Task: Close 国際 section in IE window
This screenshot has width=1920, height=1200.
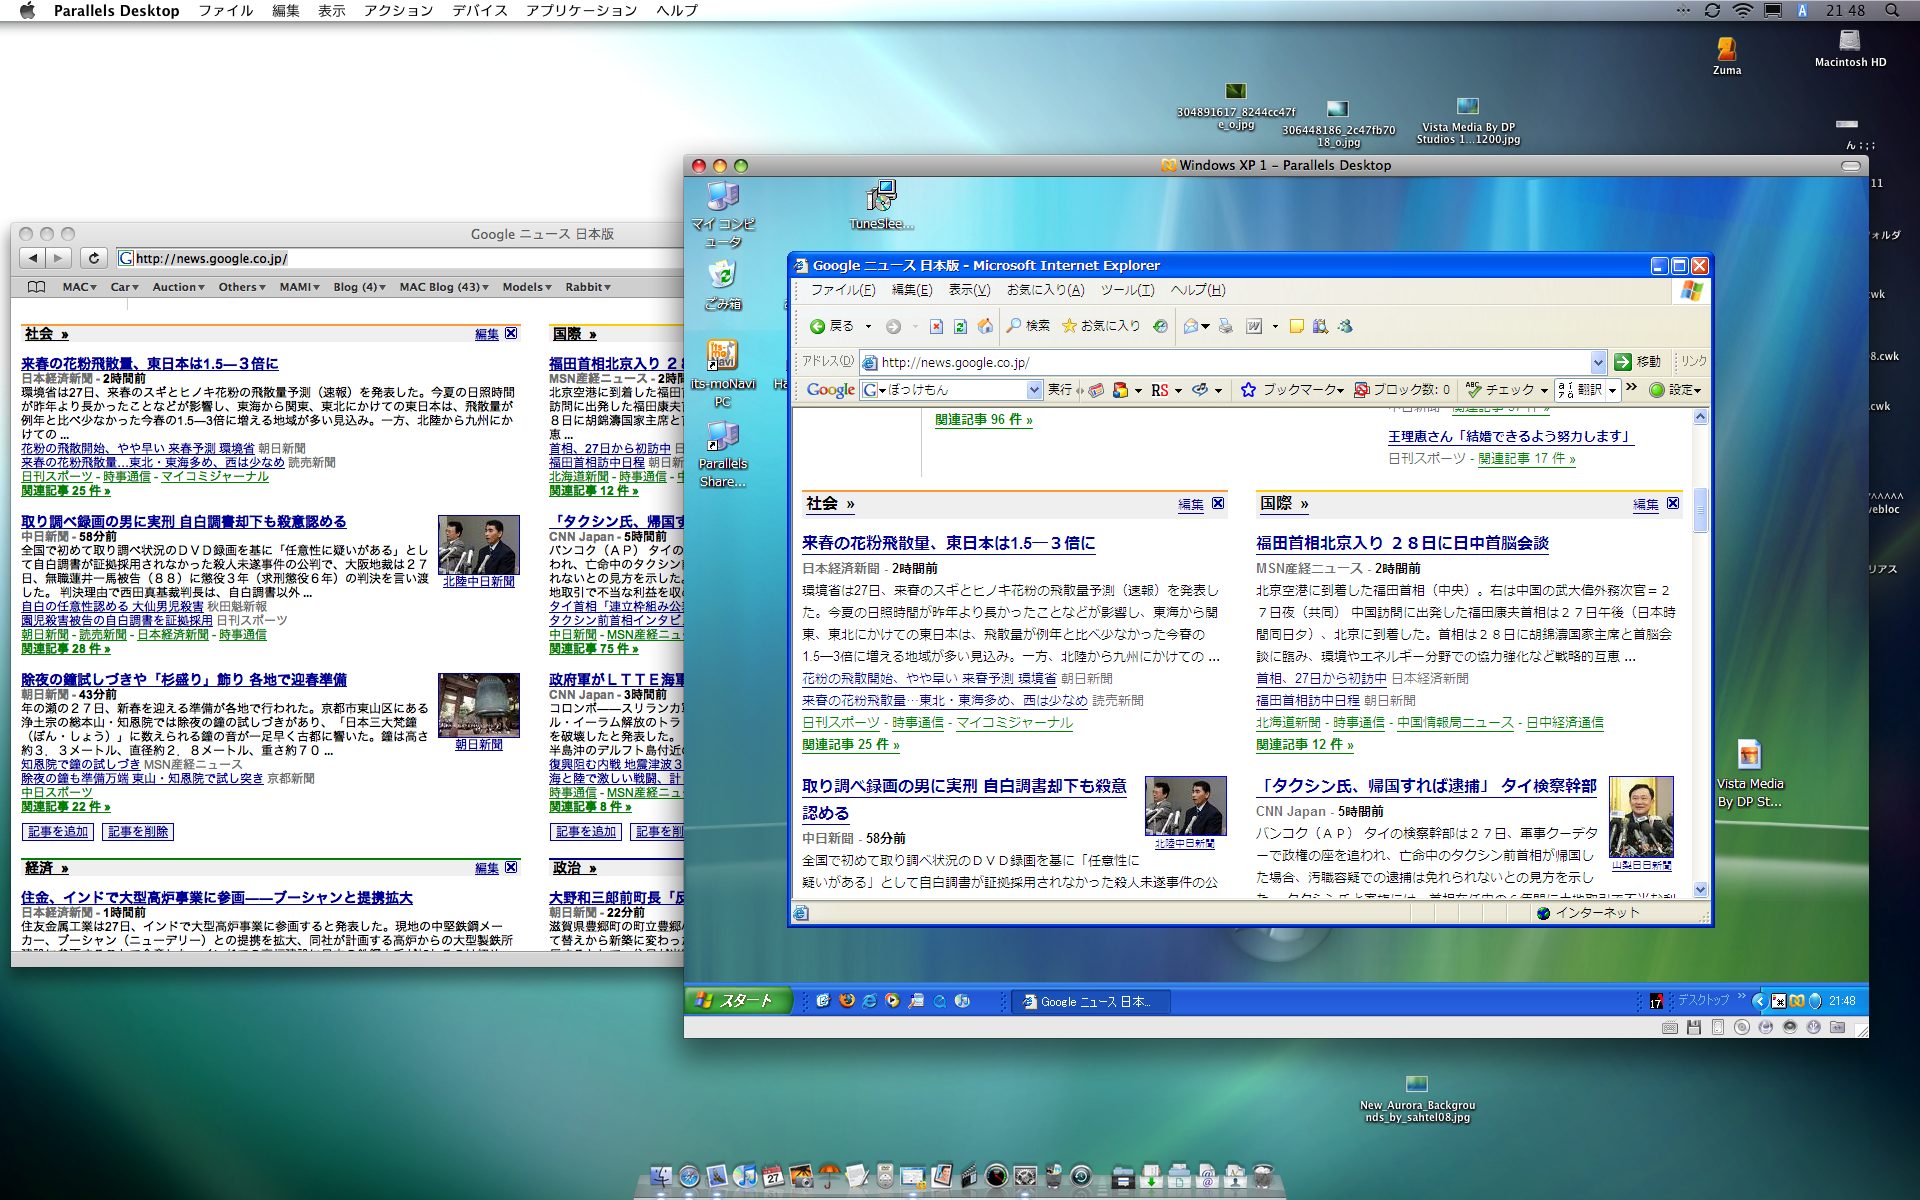Action: click(x=1673, y=503)
